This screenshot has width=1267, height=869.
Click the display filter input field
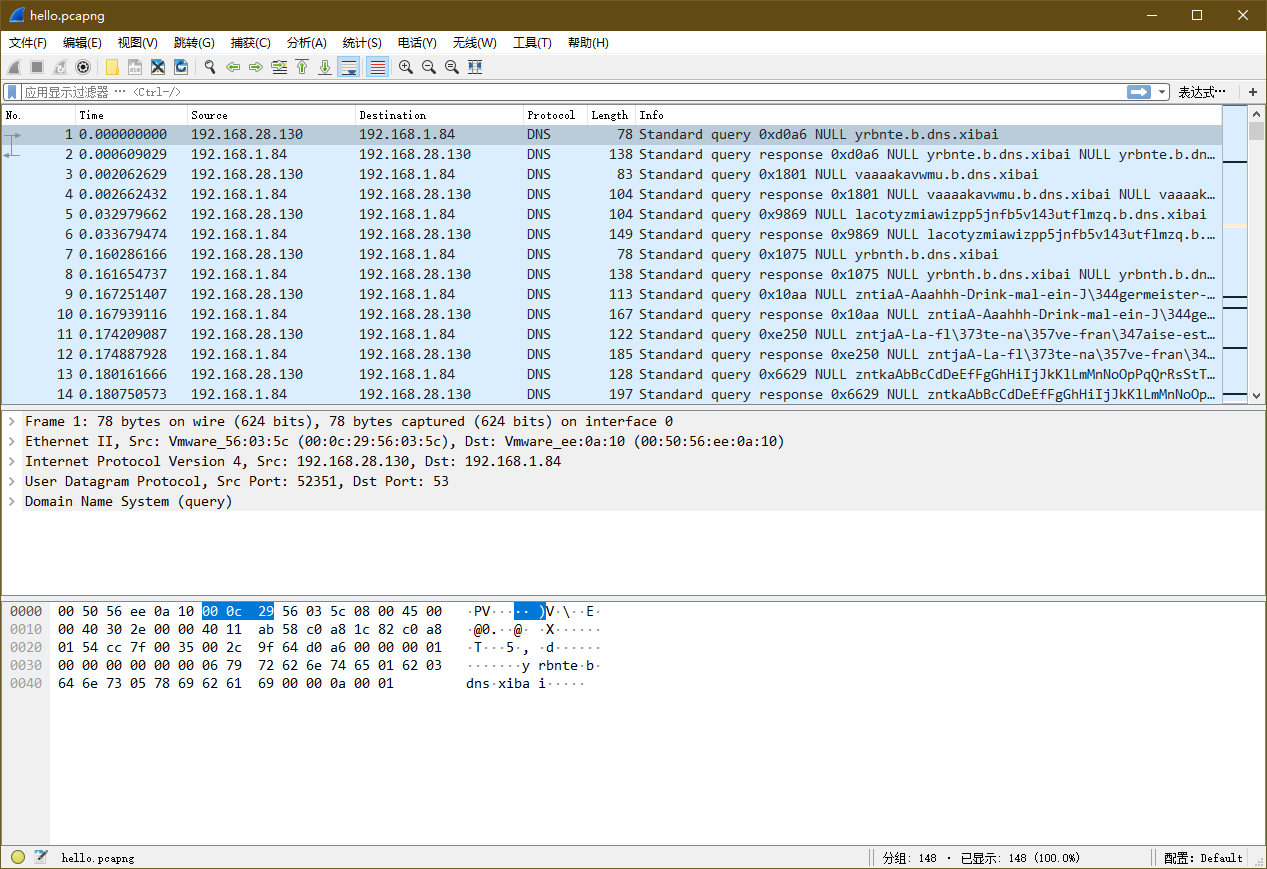574,92
